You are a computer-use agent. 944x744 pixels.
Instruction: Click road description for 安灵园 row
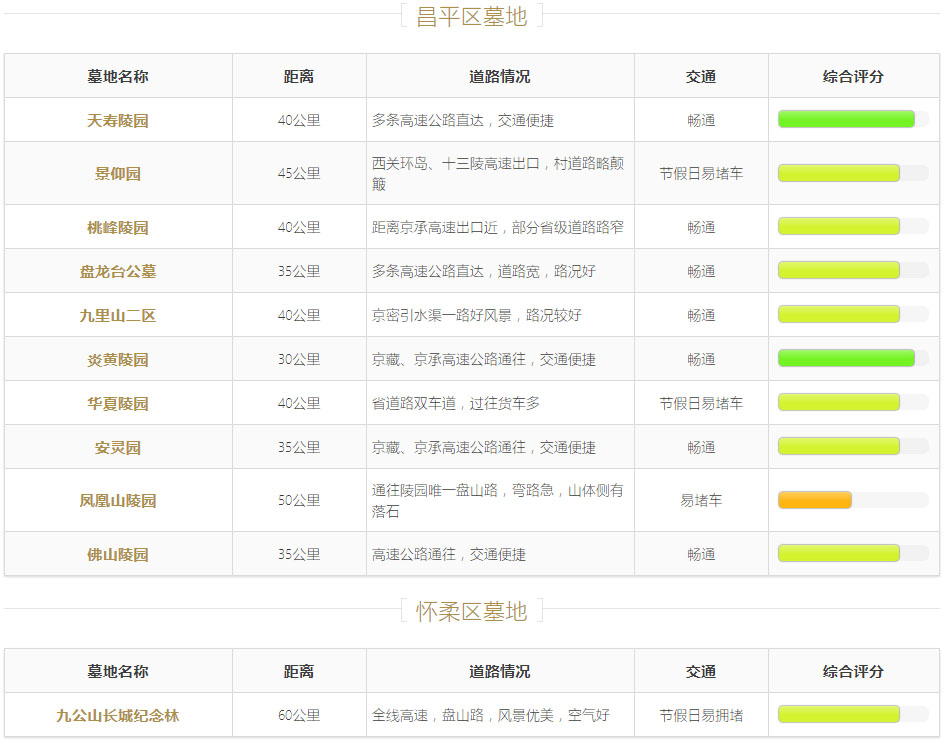[483, 447]
